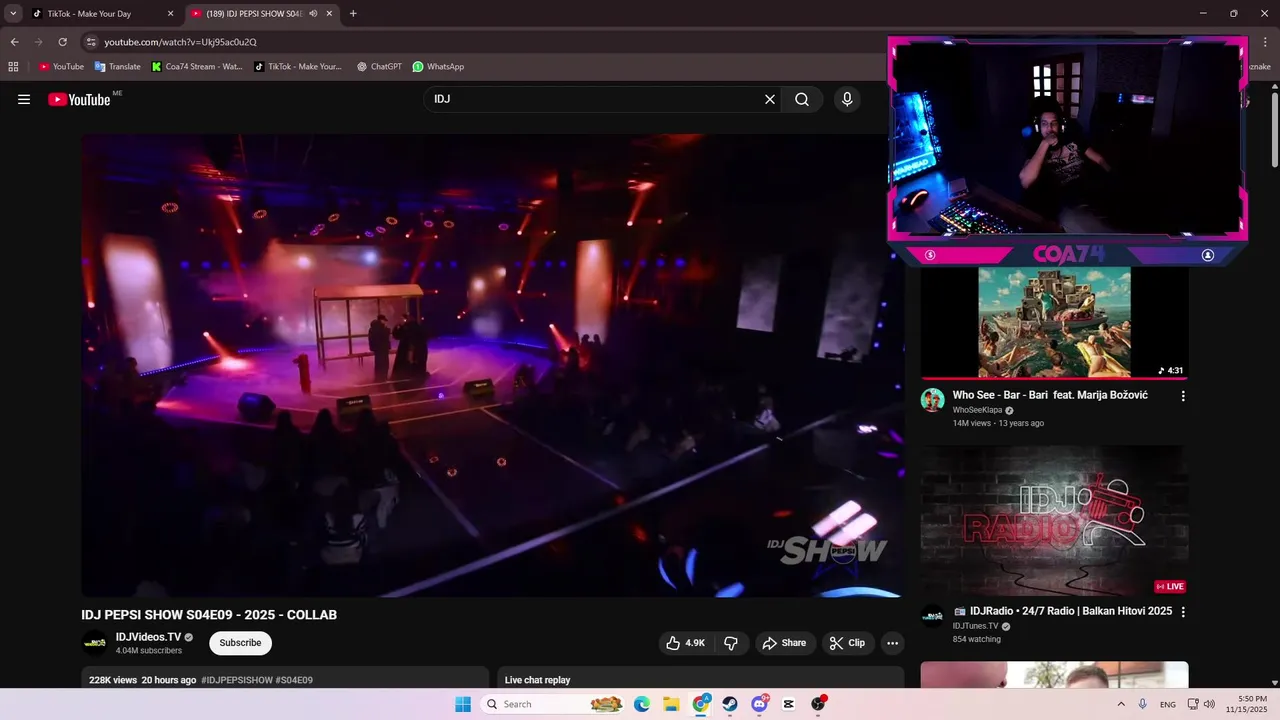The width and height of the screenshot is (1280, 720).
Task: Dislike the video
Action: tap(731, 643)
